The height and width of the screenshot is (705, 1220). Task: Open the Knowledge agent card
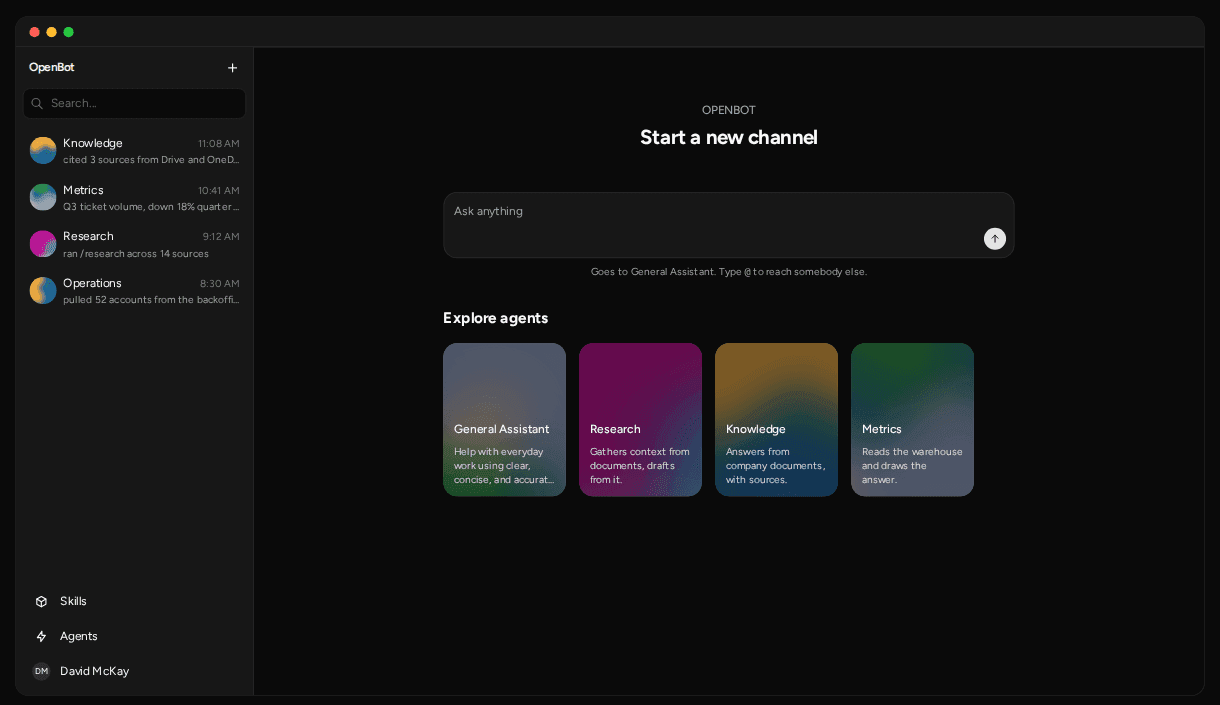click(776, 420)
